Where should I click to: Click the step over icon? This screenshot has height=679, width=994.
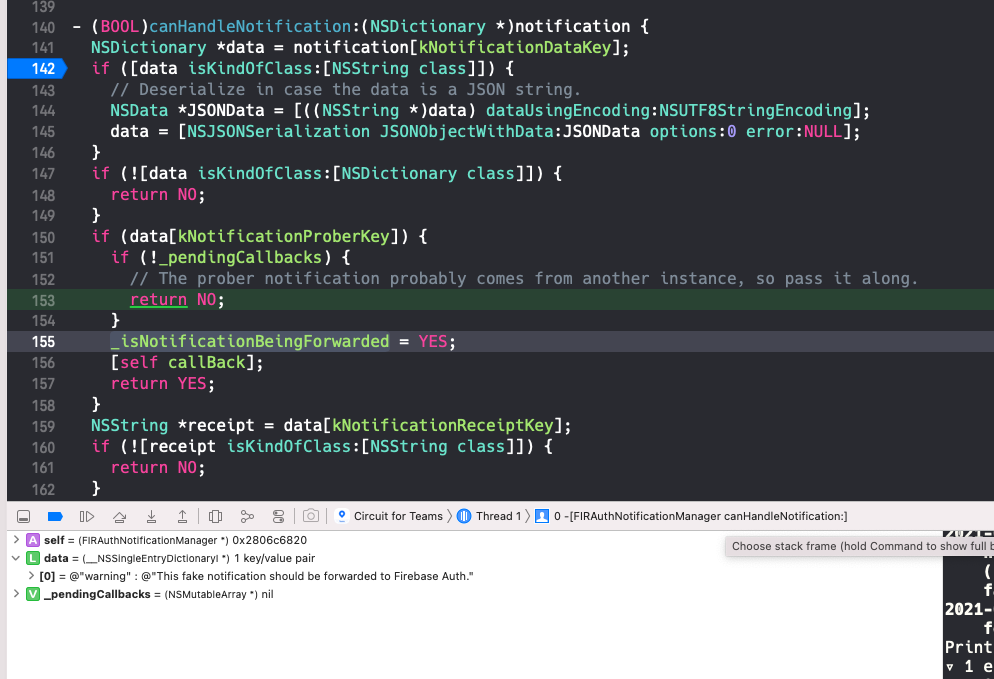[x=119, y=515]
